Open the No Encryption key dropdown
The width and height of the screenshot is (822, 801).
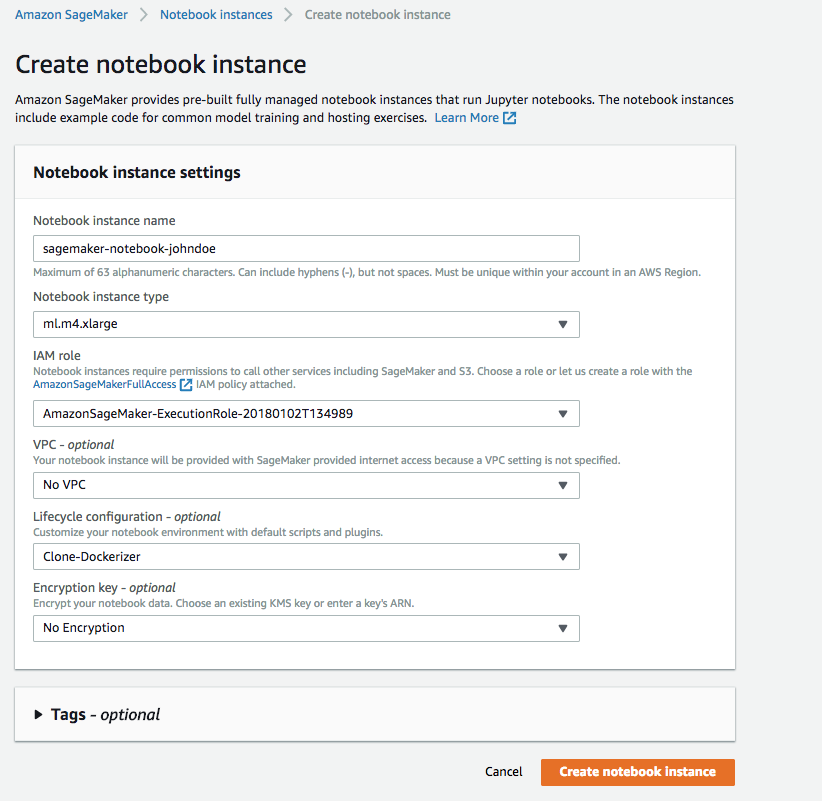pyautogui.click(x=306, y=628)
